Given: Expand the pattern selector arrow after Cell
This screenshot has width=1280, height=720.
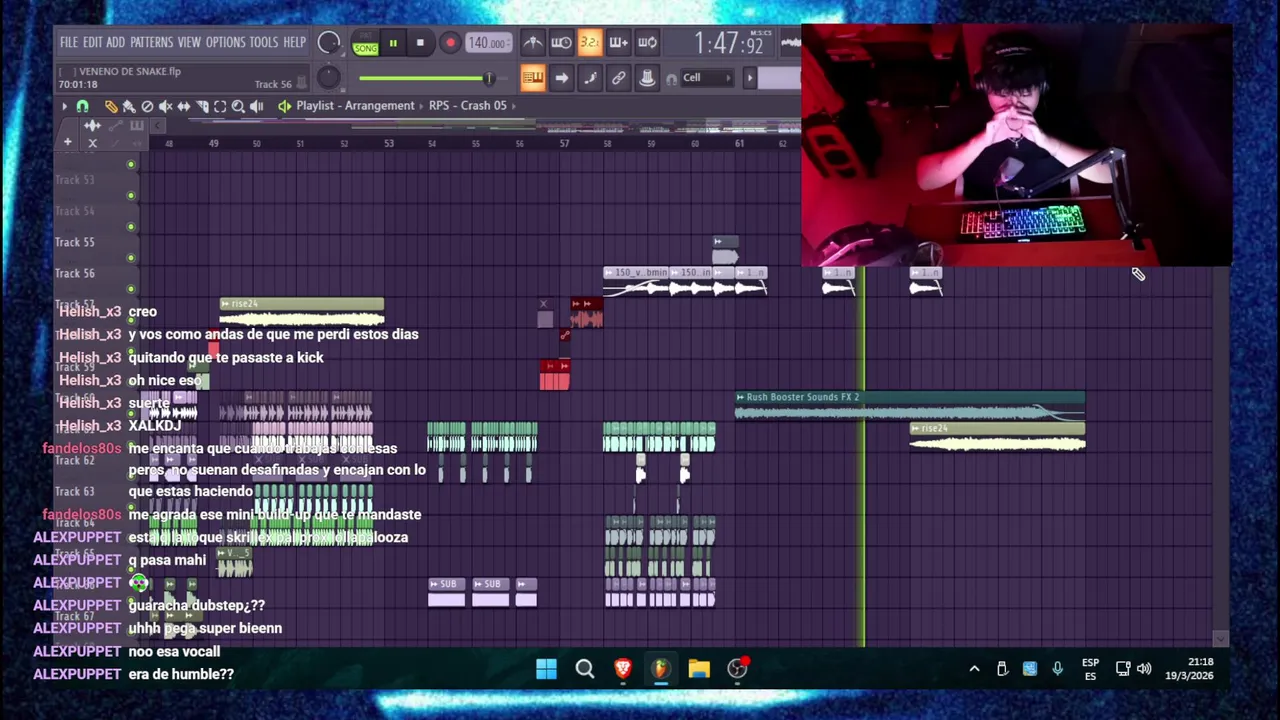Looking at the screenshot, I should pos(749,78).
